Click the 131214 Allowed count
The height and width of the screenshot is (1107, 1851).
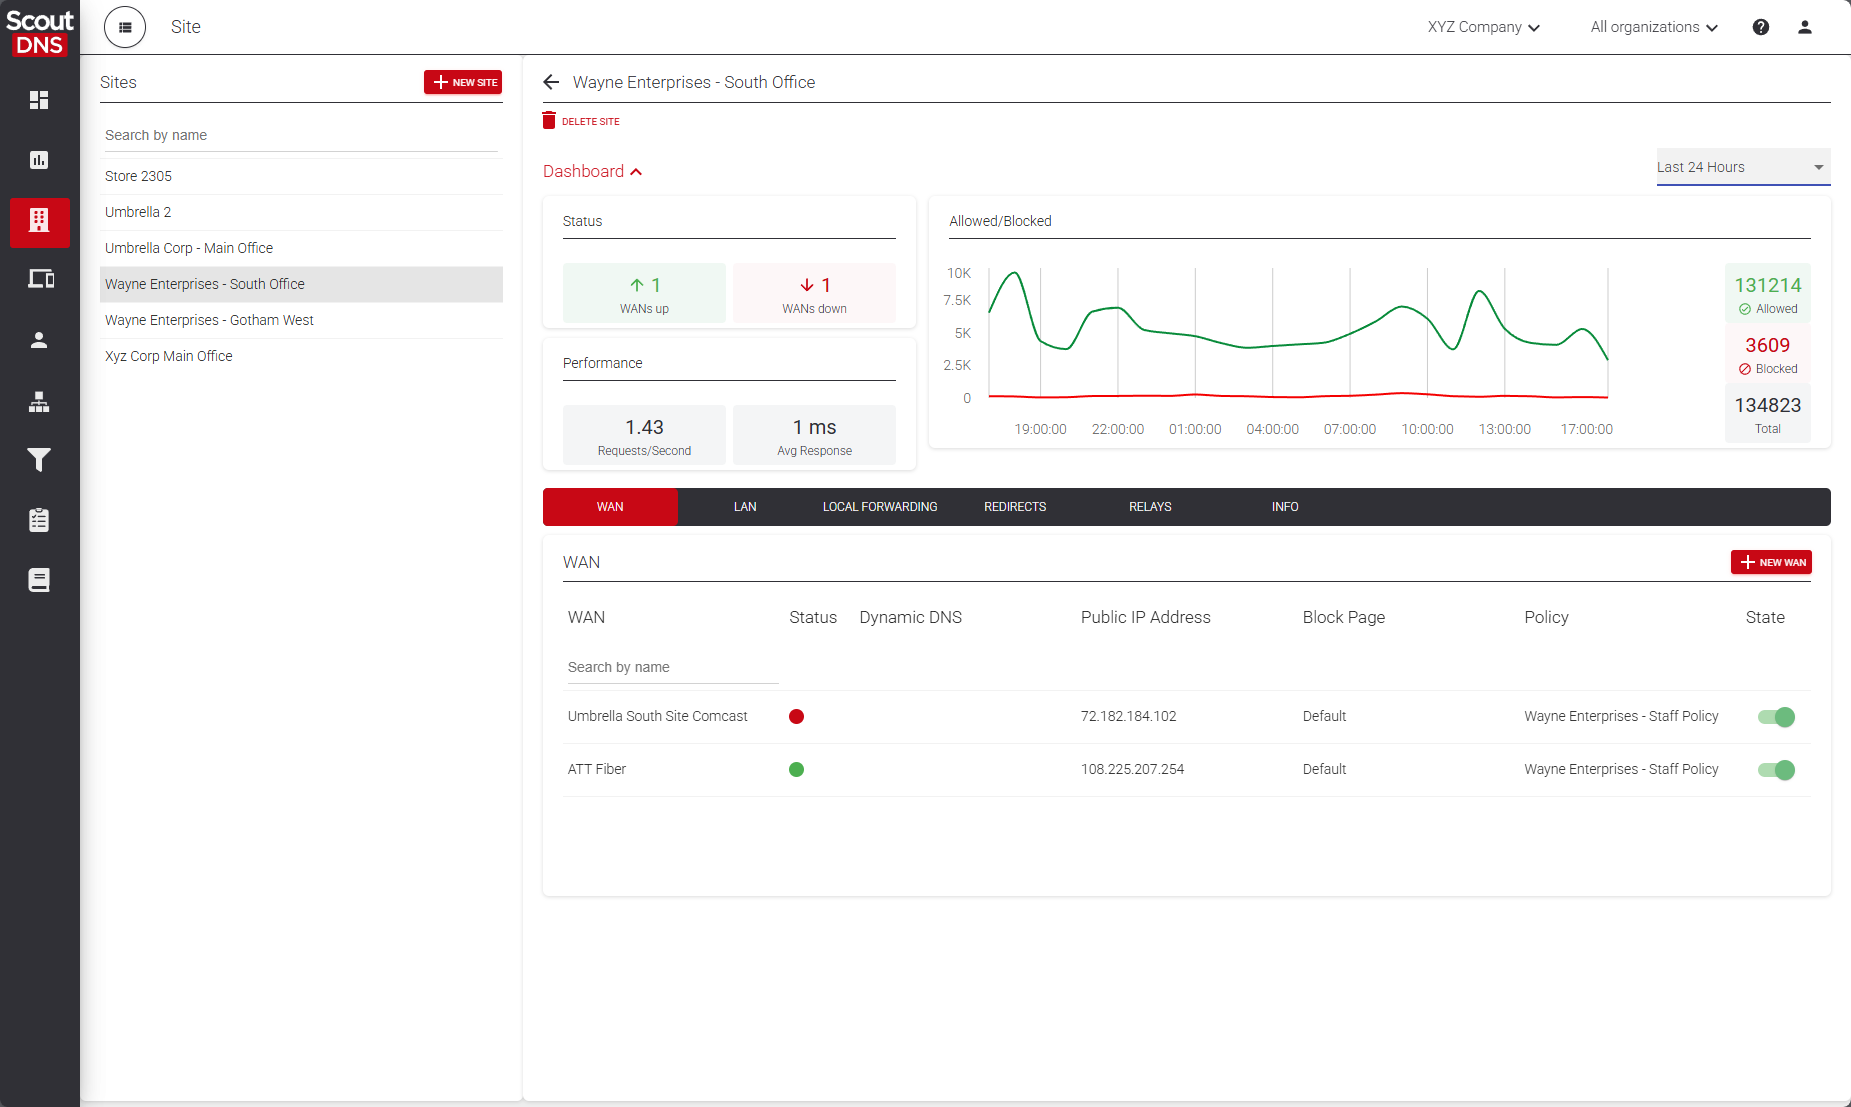click(x=1767, y=285)
